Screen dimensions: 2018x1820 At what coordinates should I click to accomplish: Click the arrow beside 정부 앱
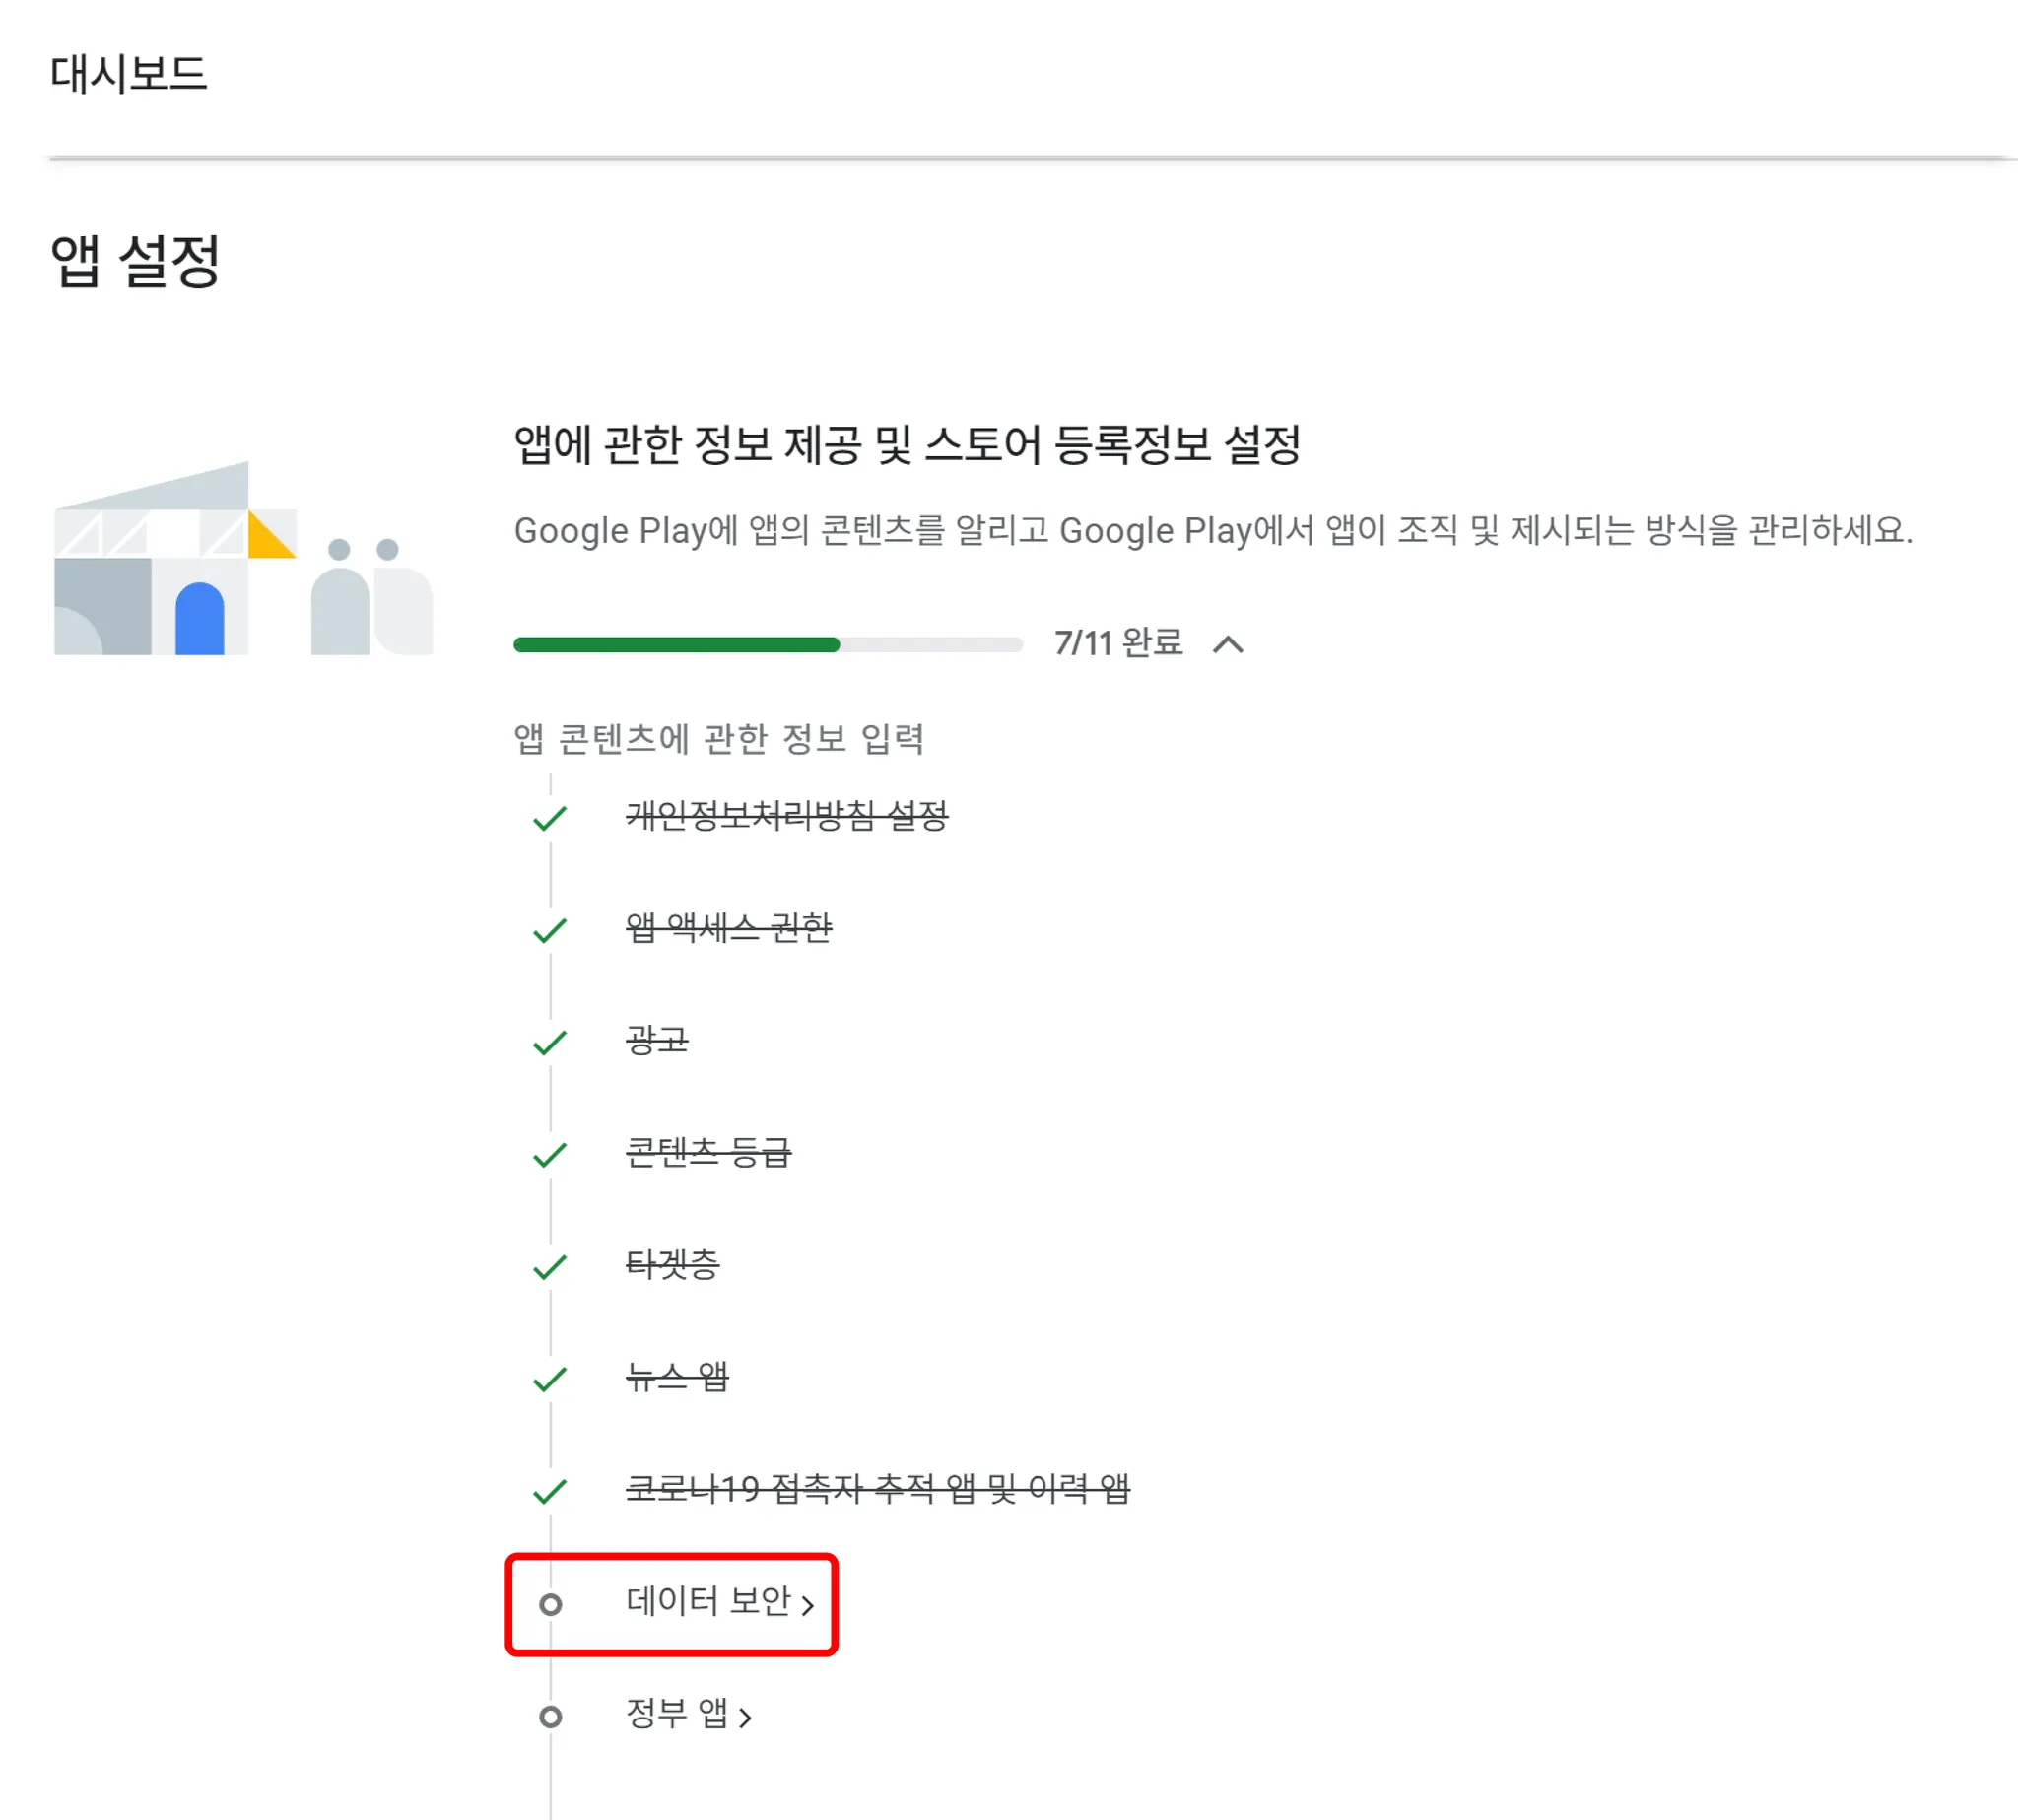[x=744, y=1717]
